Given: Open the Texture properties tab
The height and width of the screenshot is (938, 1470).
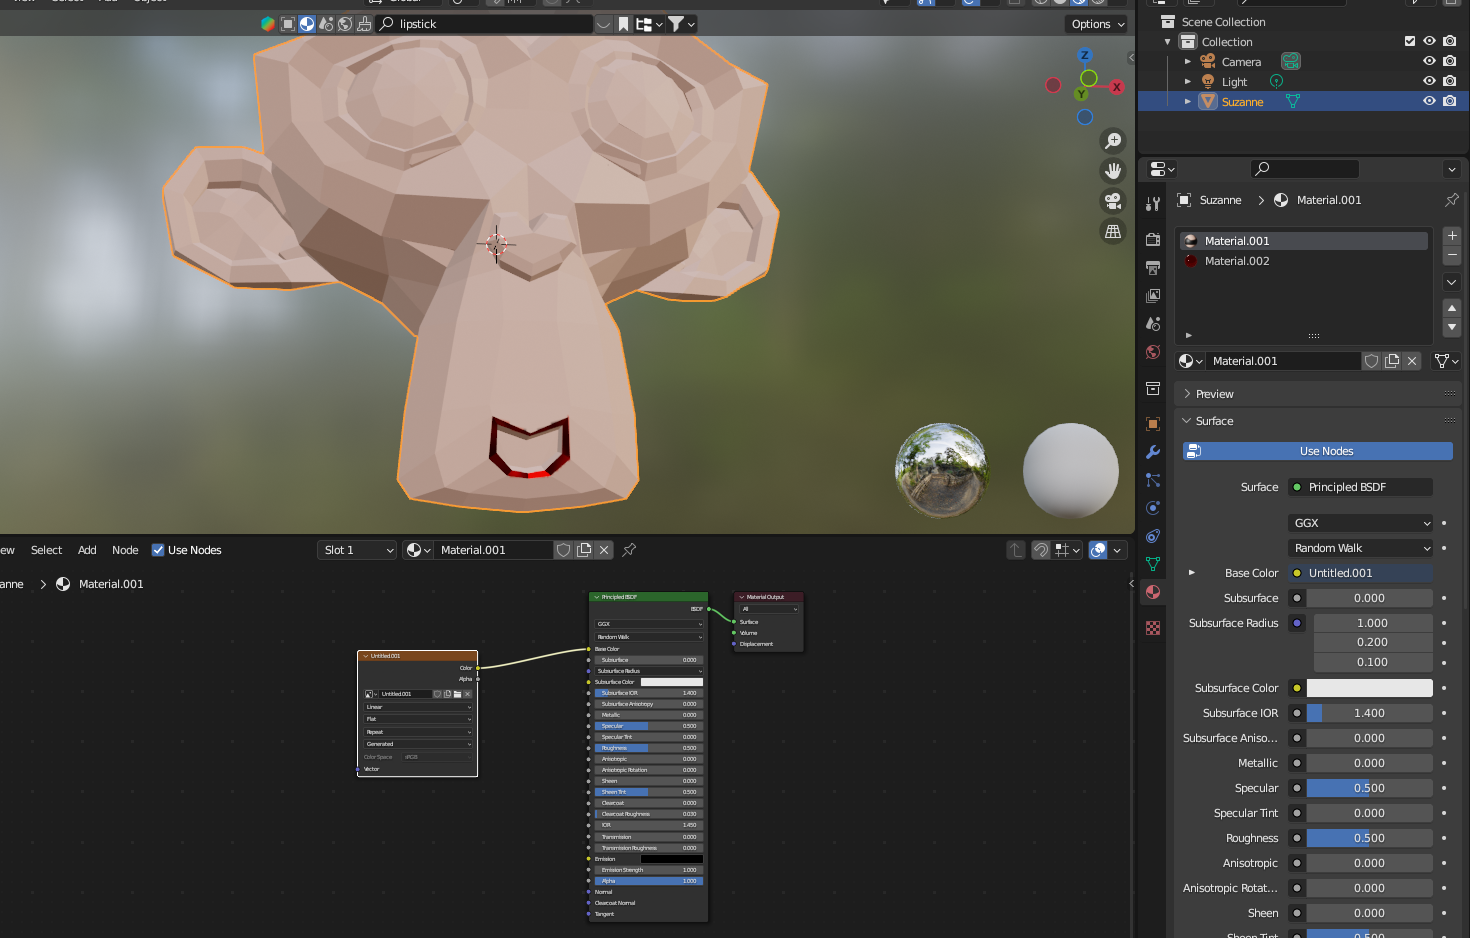Looking at the screenshot, I should [x=1153, y=628].
